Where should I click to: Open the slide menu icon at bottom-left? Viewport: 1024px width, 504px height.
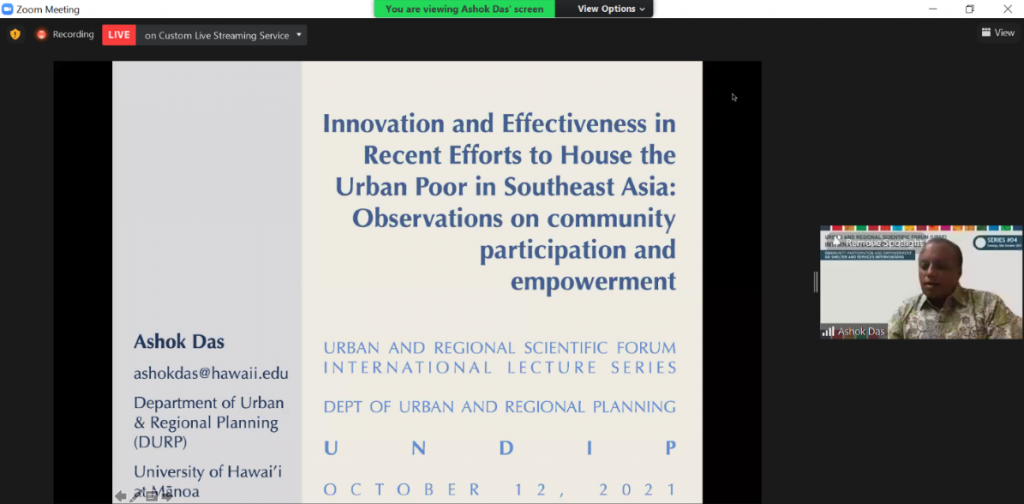click(151, 496)
